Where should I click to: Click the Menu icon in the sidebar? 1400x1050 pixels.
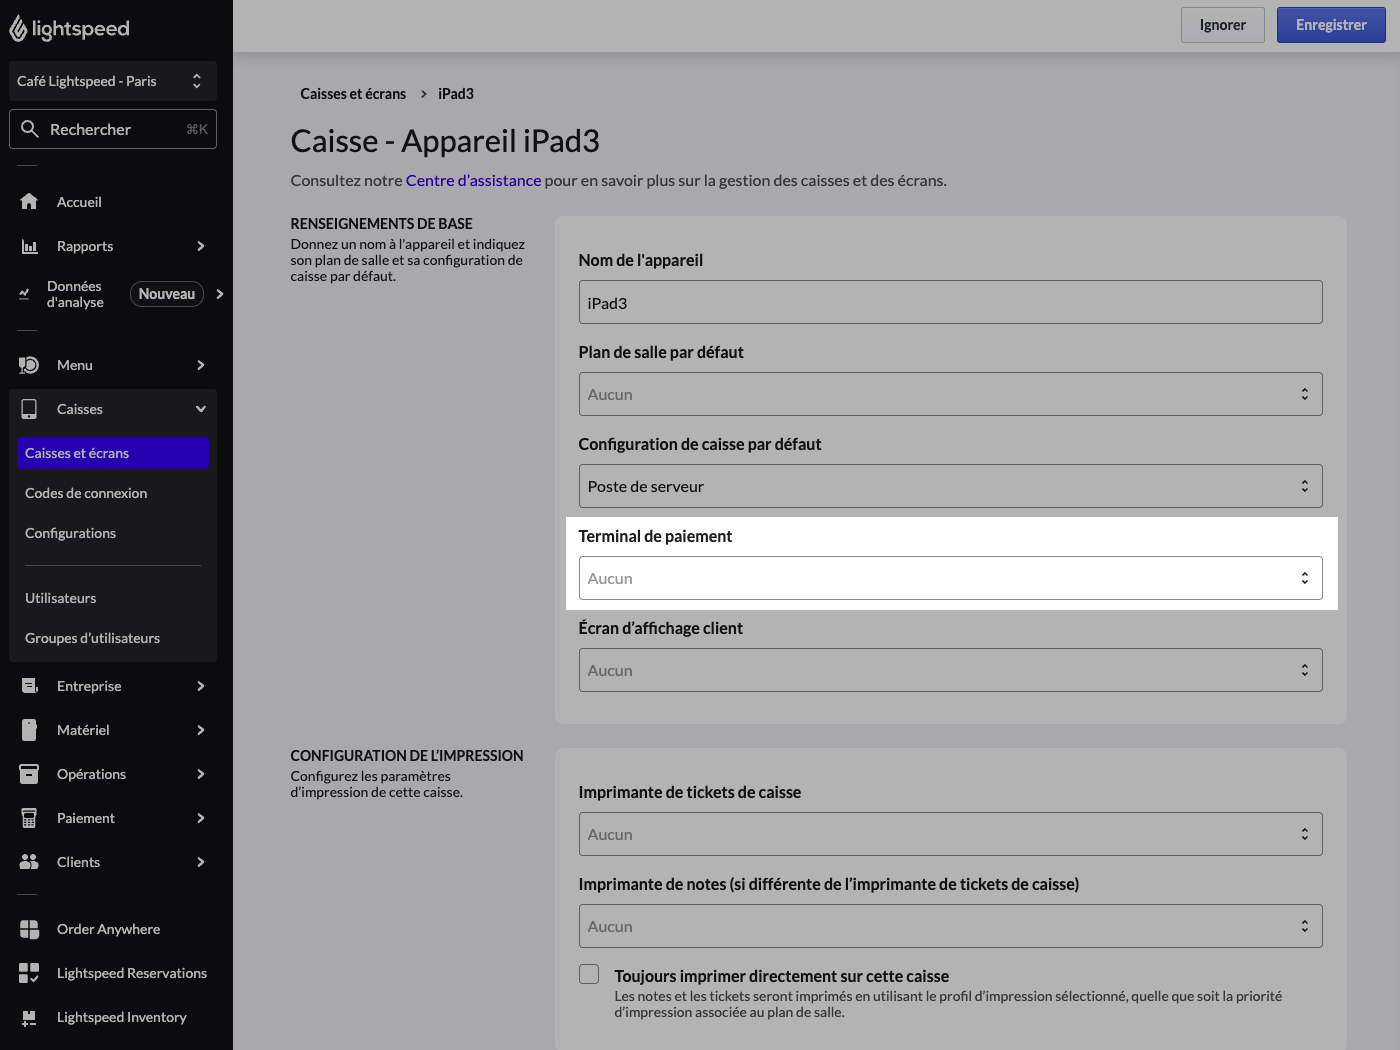point(29,365)
